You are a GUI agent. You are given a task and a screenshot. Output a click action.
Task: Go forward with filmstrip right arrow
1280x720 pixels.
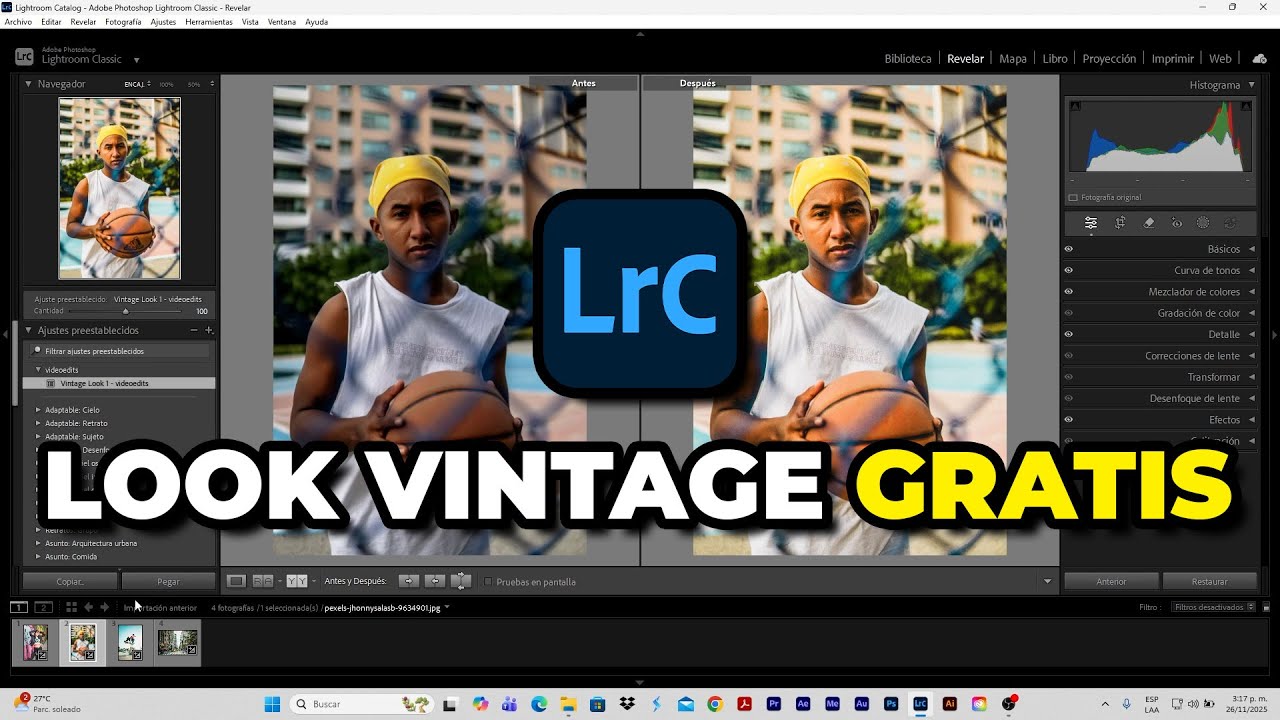point(104,607)
